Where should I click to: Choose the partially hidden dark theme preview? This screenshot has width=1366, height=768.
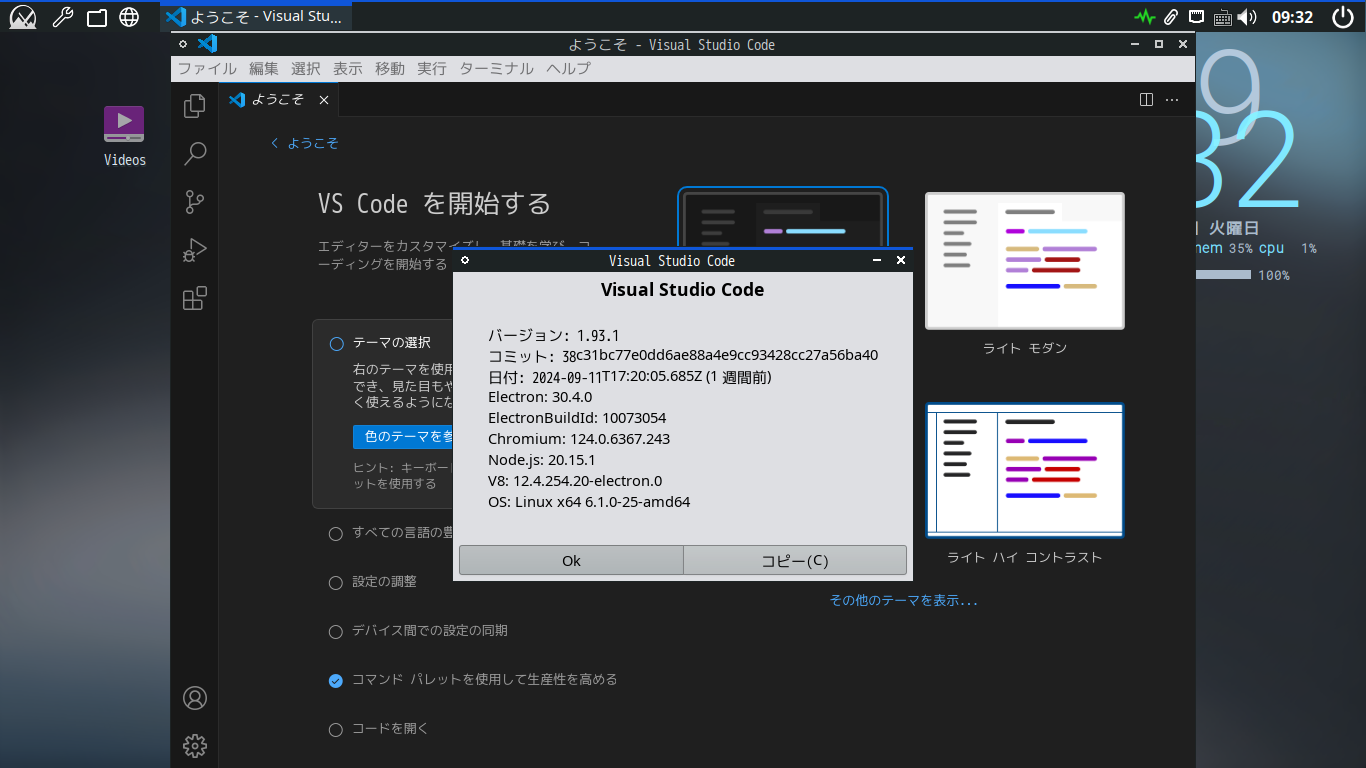point(783,217)
